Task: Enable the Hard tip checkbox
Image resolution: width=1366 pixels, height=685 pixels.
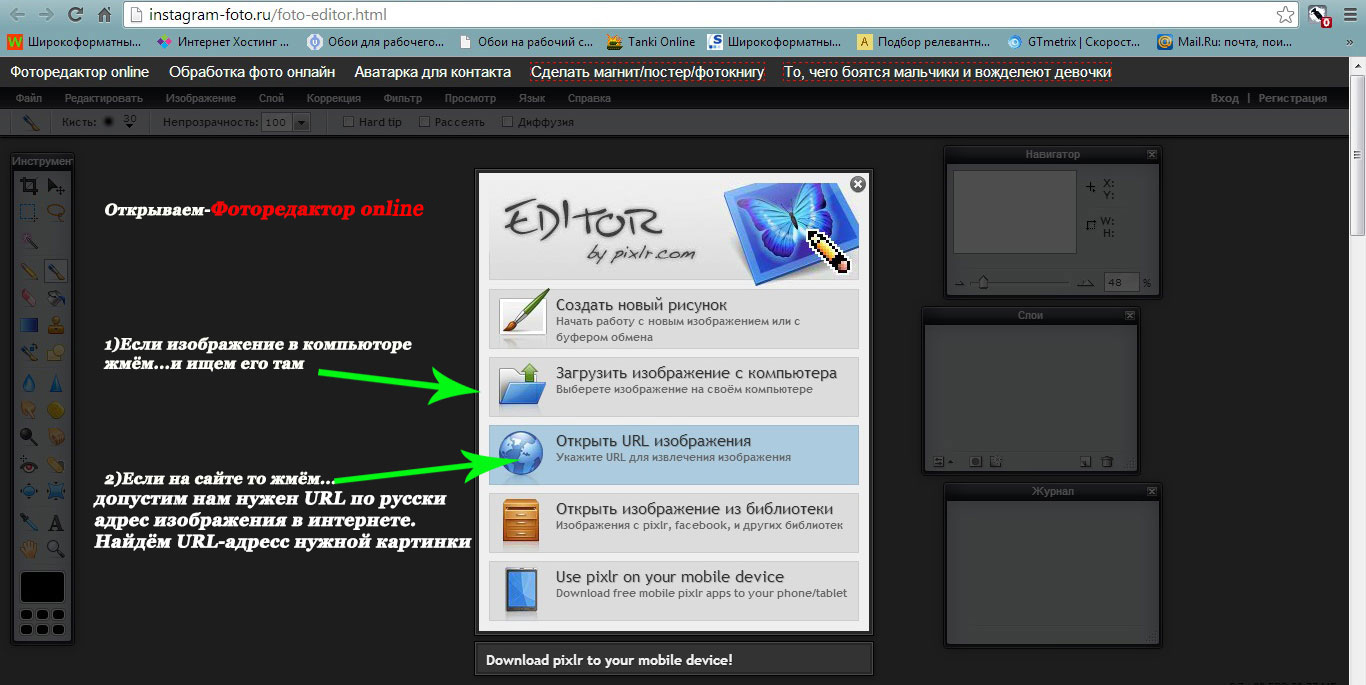Action: point(348,122)
